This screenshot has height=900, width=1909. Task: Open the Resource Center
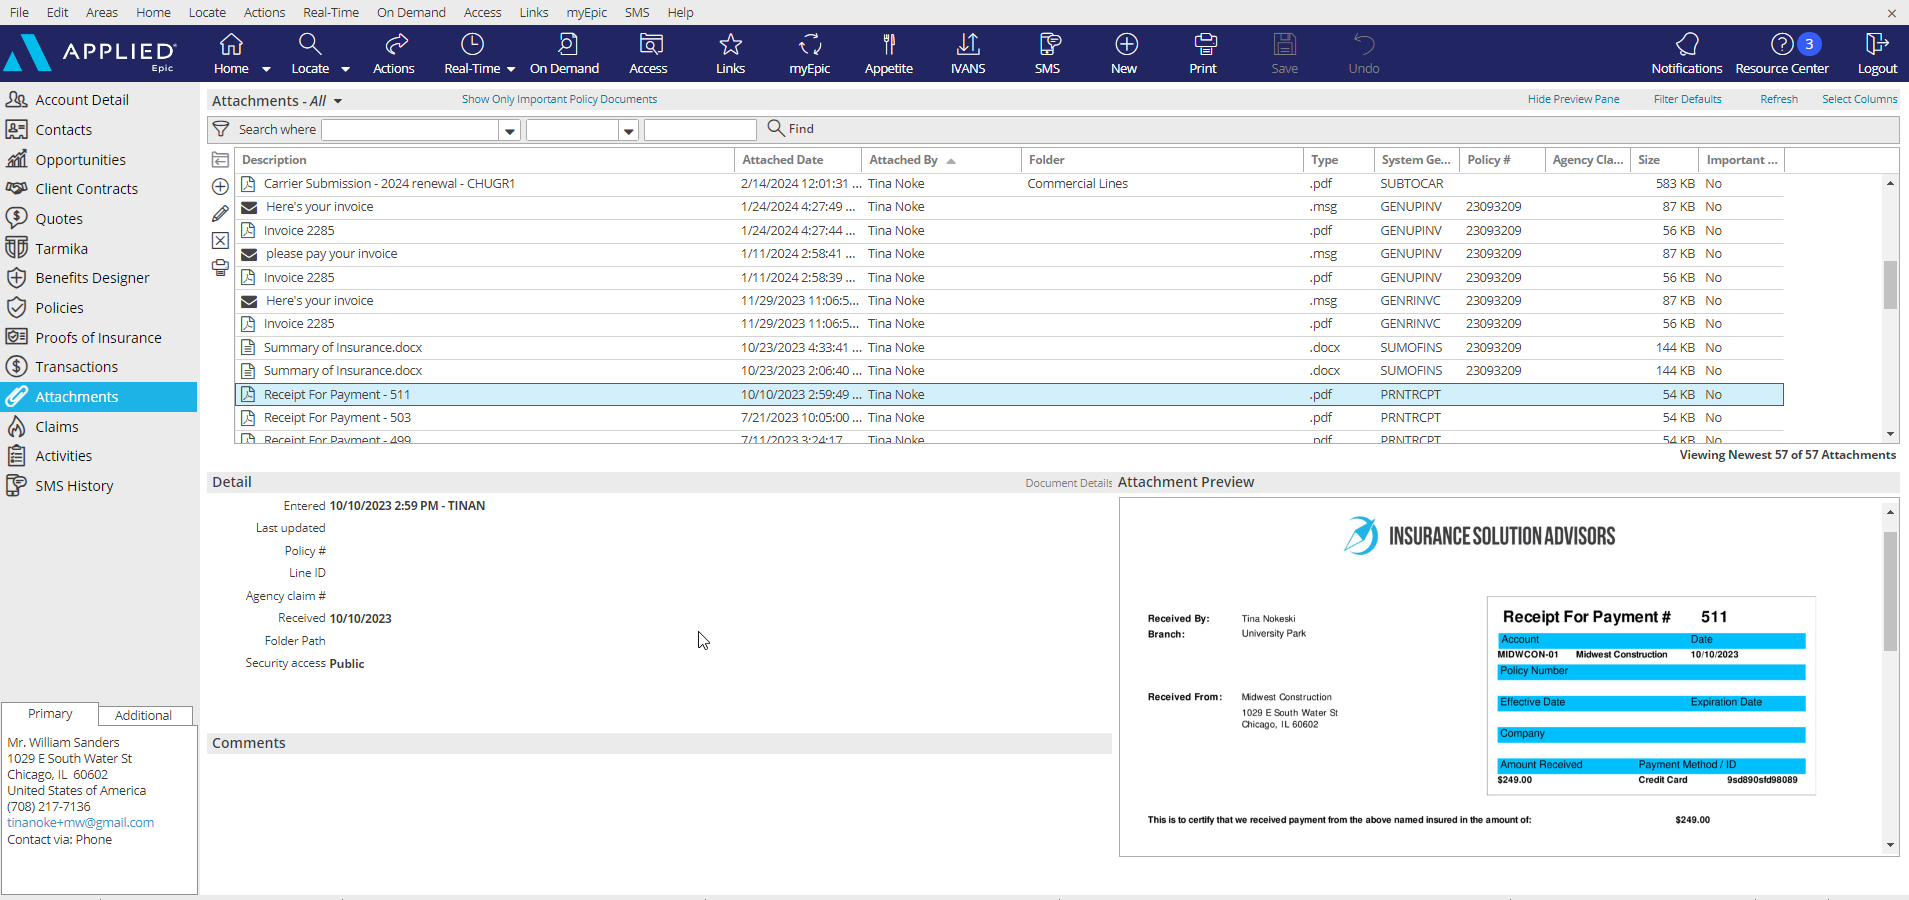[x=1781, y=53]
